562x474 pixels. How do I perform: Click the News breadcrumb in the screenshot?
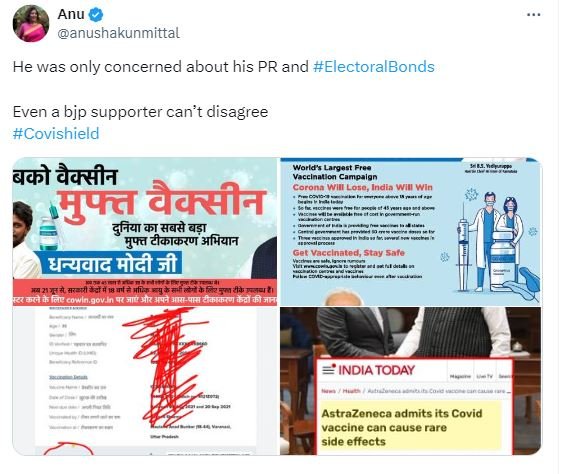tap(329, 391)
